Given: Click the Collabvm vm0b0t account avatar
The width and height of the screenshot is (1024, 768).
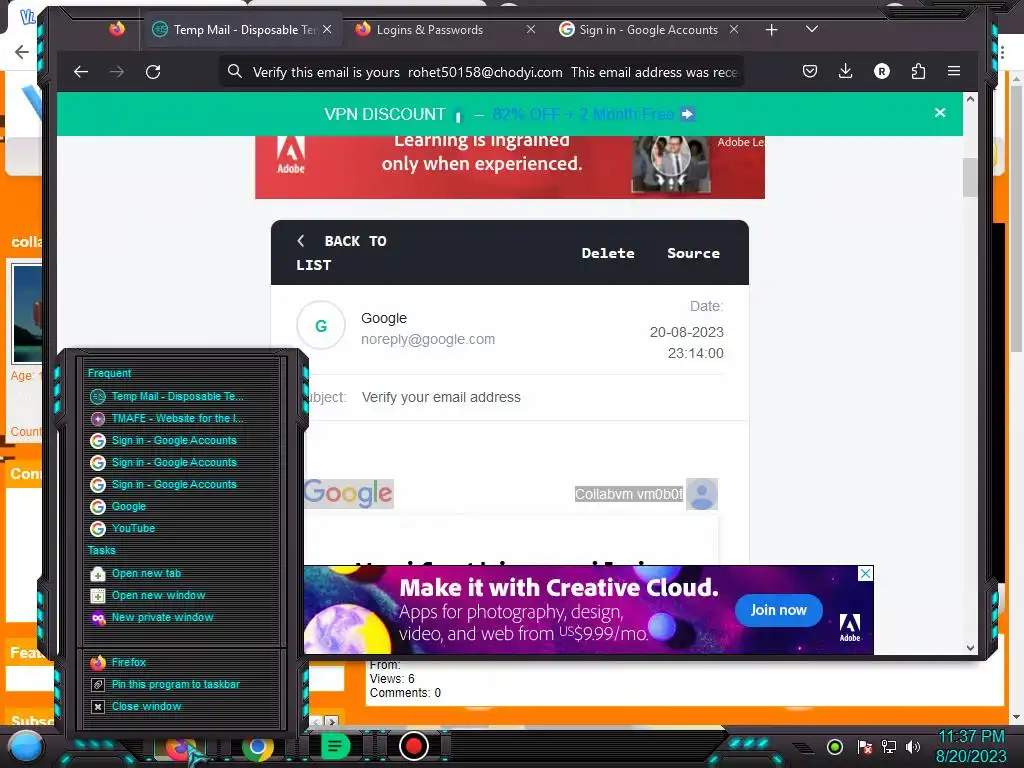Looking at the screenshot, I should pyautogui.click(x=702, y=494).
